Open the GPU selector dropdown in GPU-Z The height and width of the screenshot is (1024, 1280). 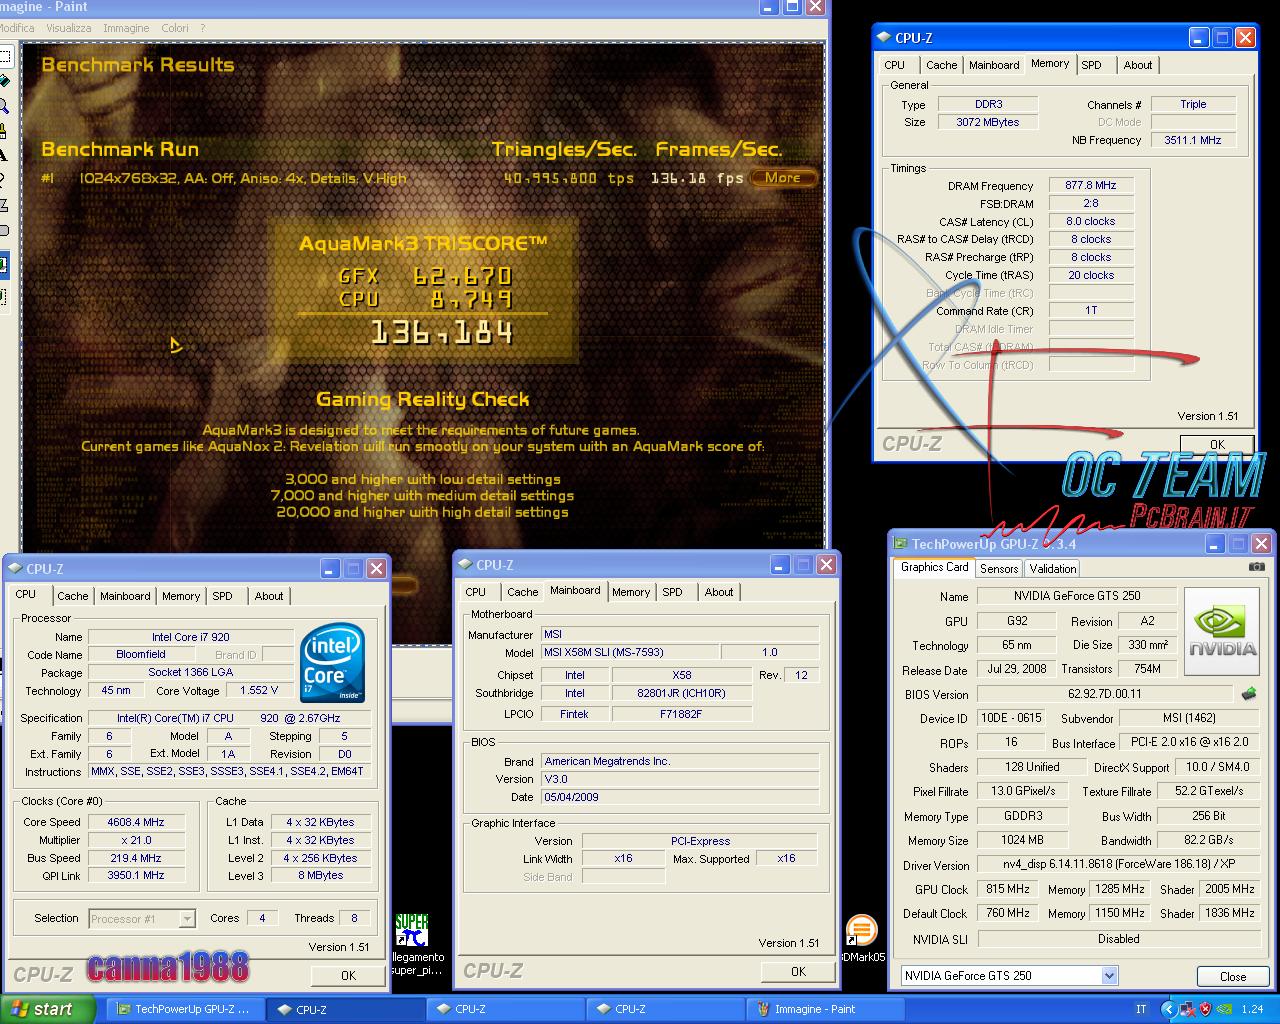(x=1109, y=976)
